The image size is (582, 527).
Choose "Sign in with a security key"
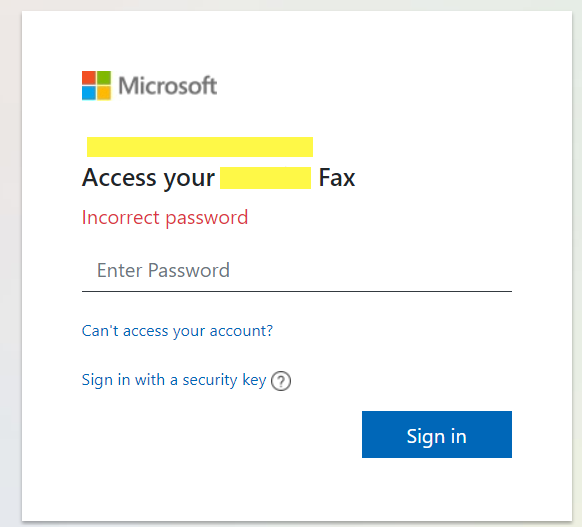(174, 380)
